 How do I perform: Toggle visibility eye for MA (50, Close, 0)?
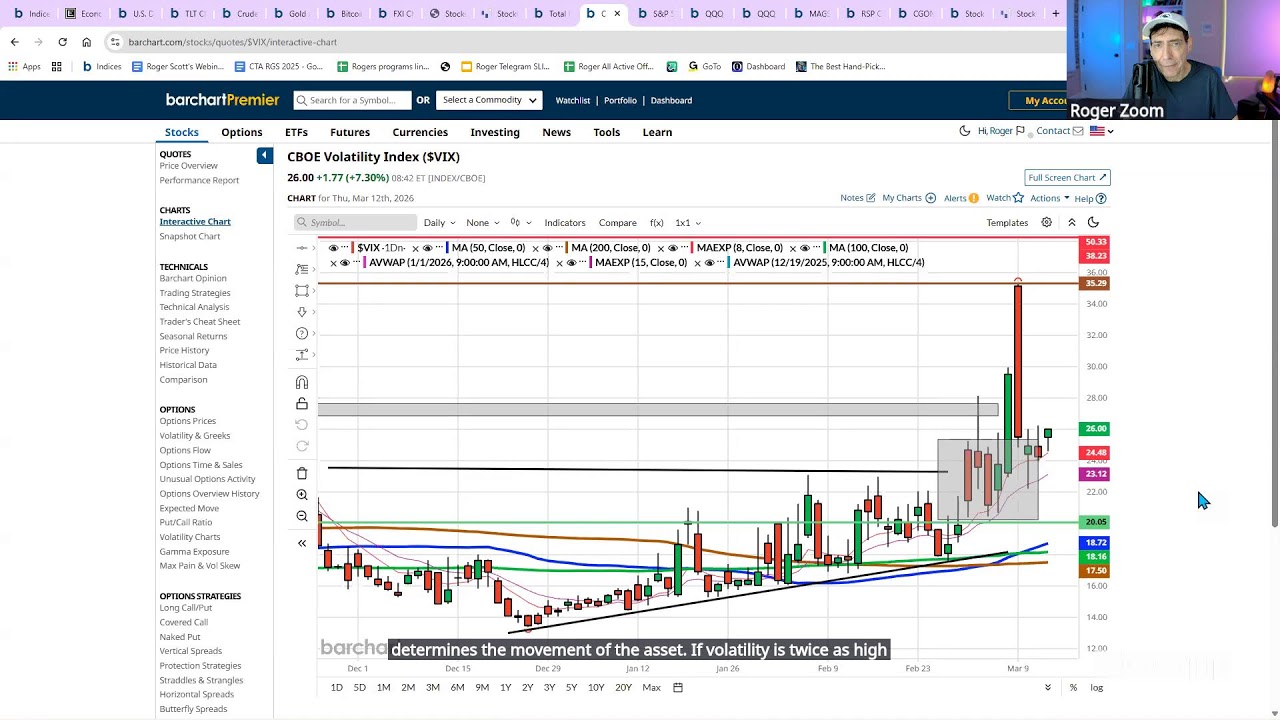tap(427, 248)
